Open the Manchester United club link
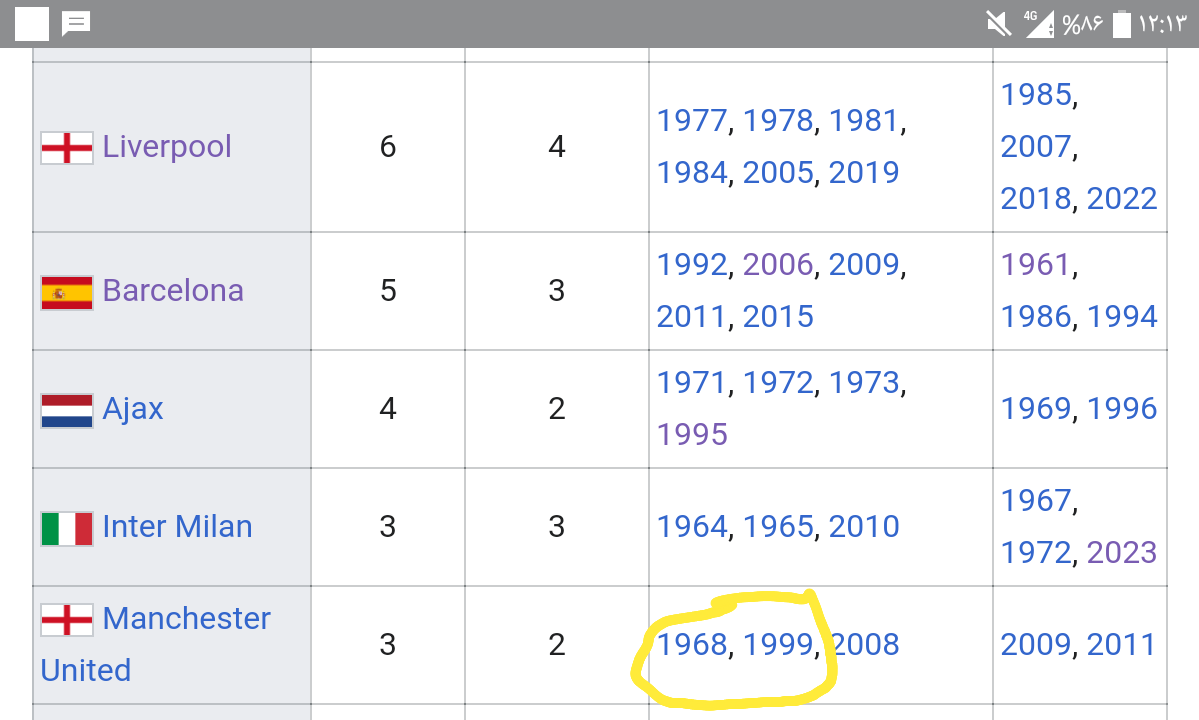Viewport: 1199px width, 720px height. click(x=155, y=644)
